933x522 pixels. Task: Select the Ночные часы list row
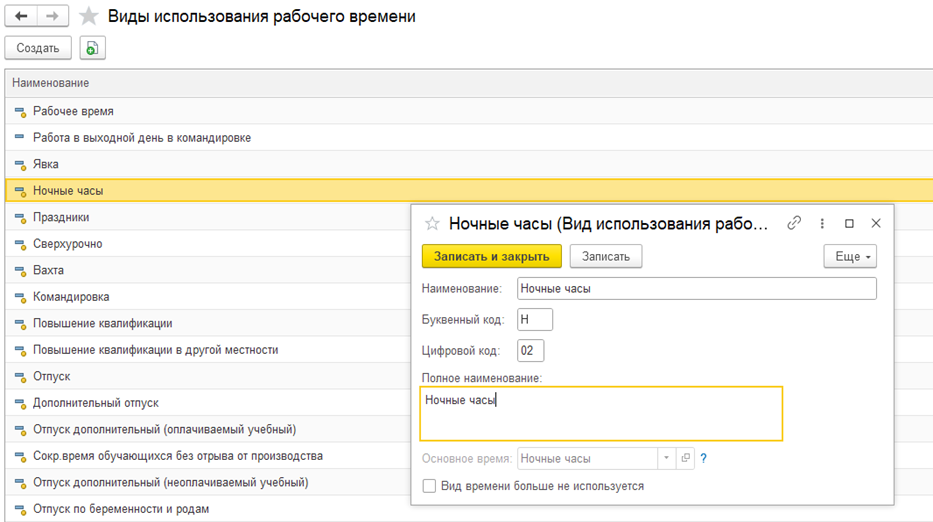point(469,190)
